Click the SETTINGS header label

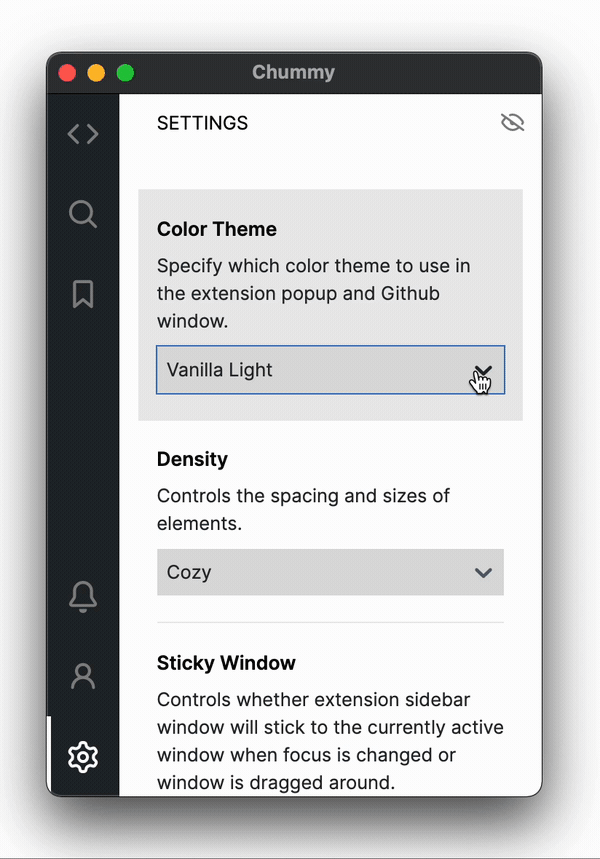coord(202,123)
